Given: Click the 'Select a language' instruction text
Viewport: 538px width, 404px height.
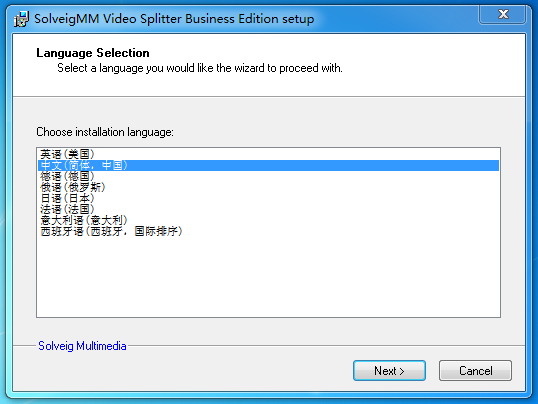Looking at the screenshot, I should click(x=200, y=68).
